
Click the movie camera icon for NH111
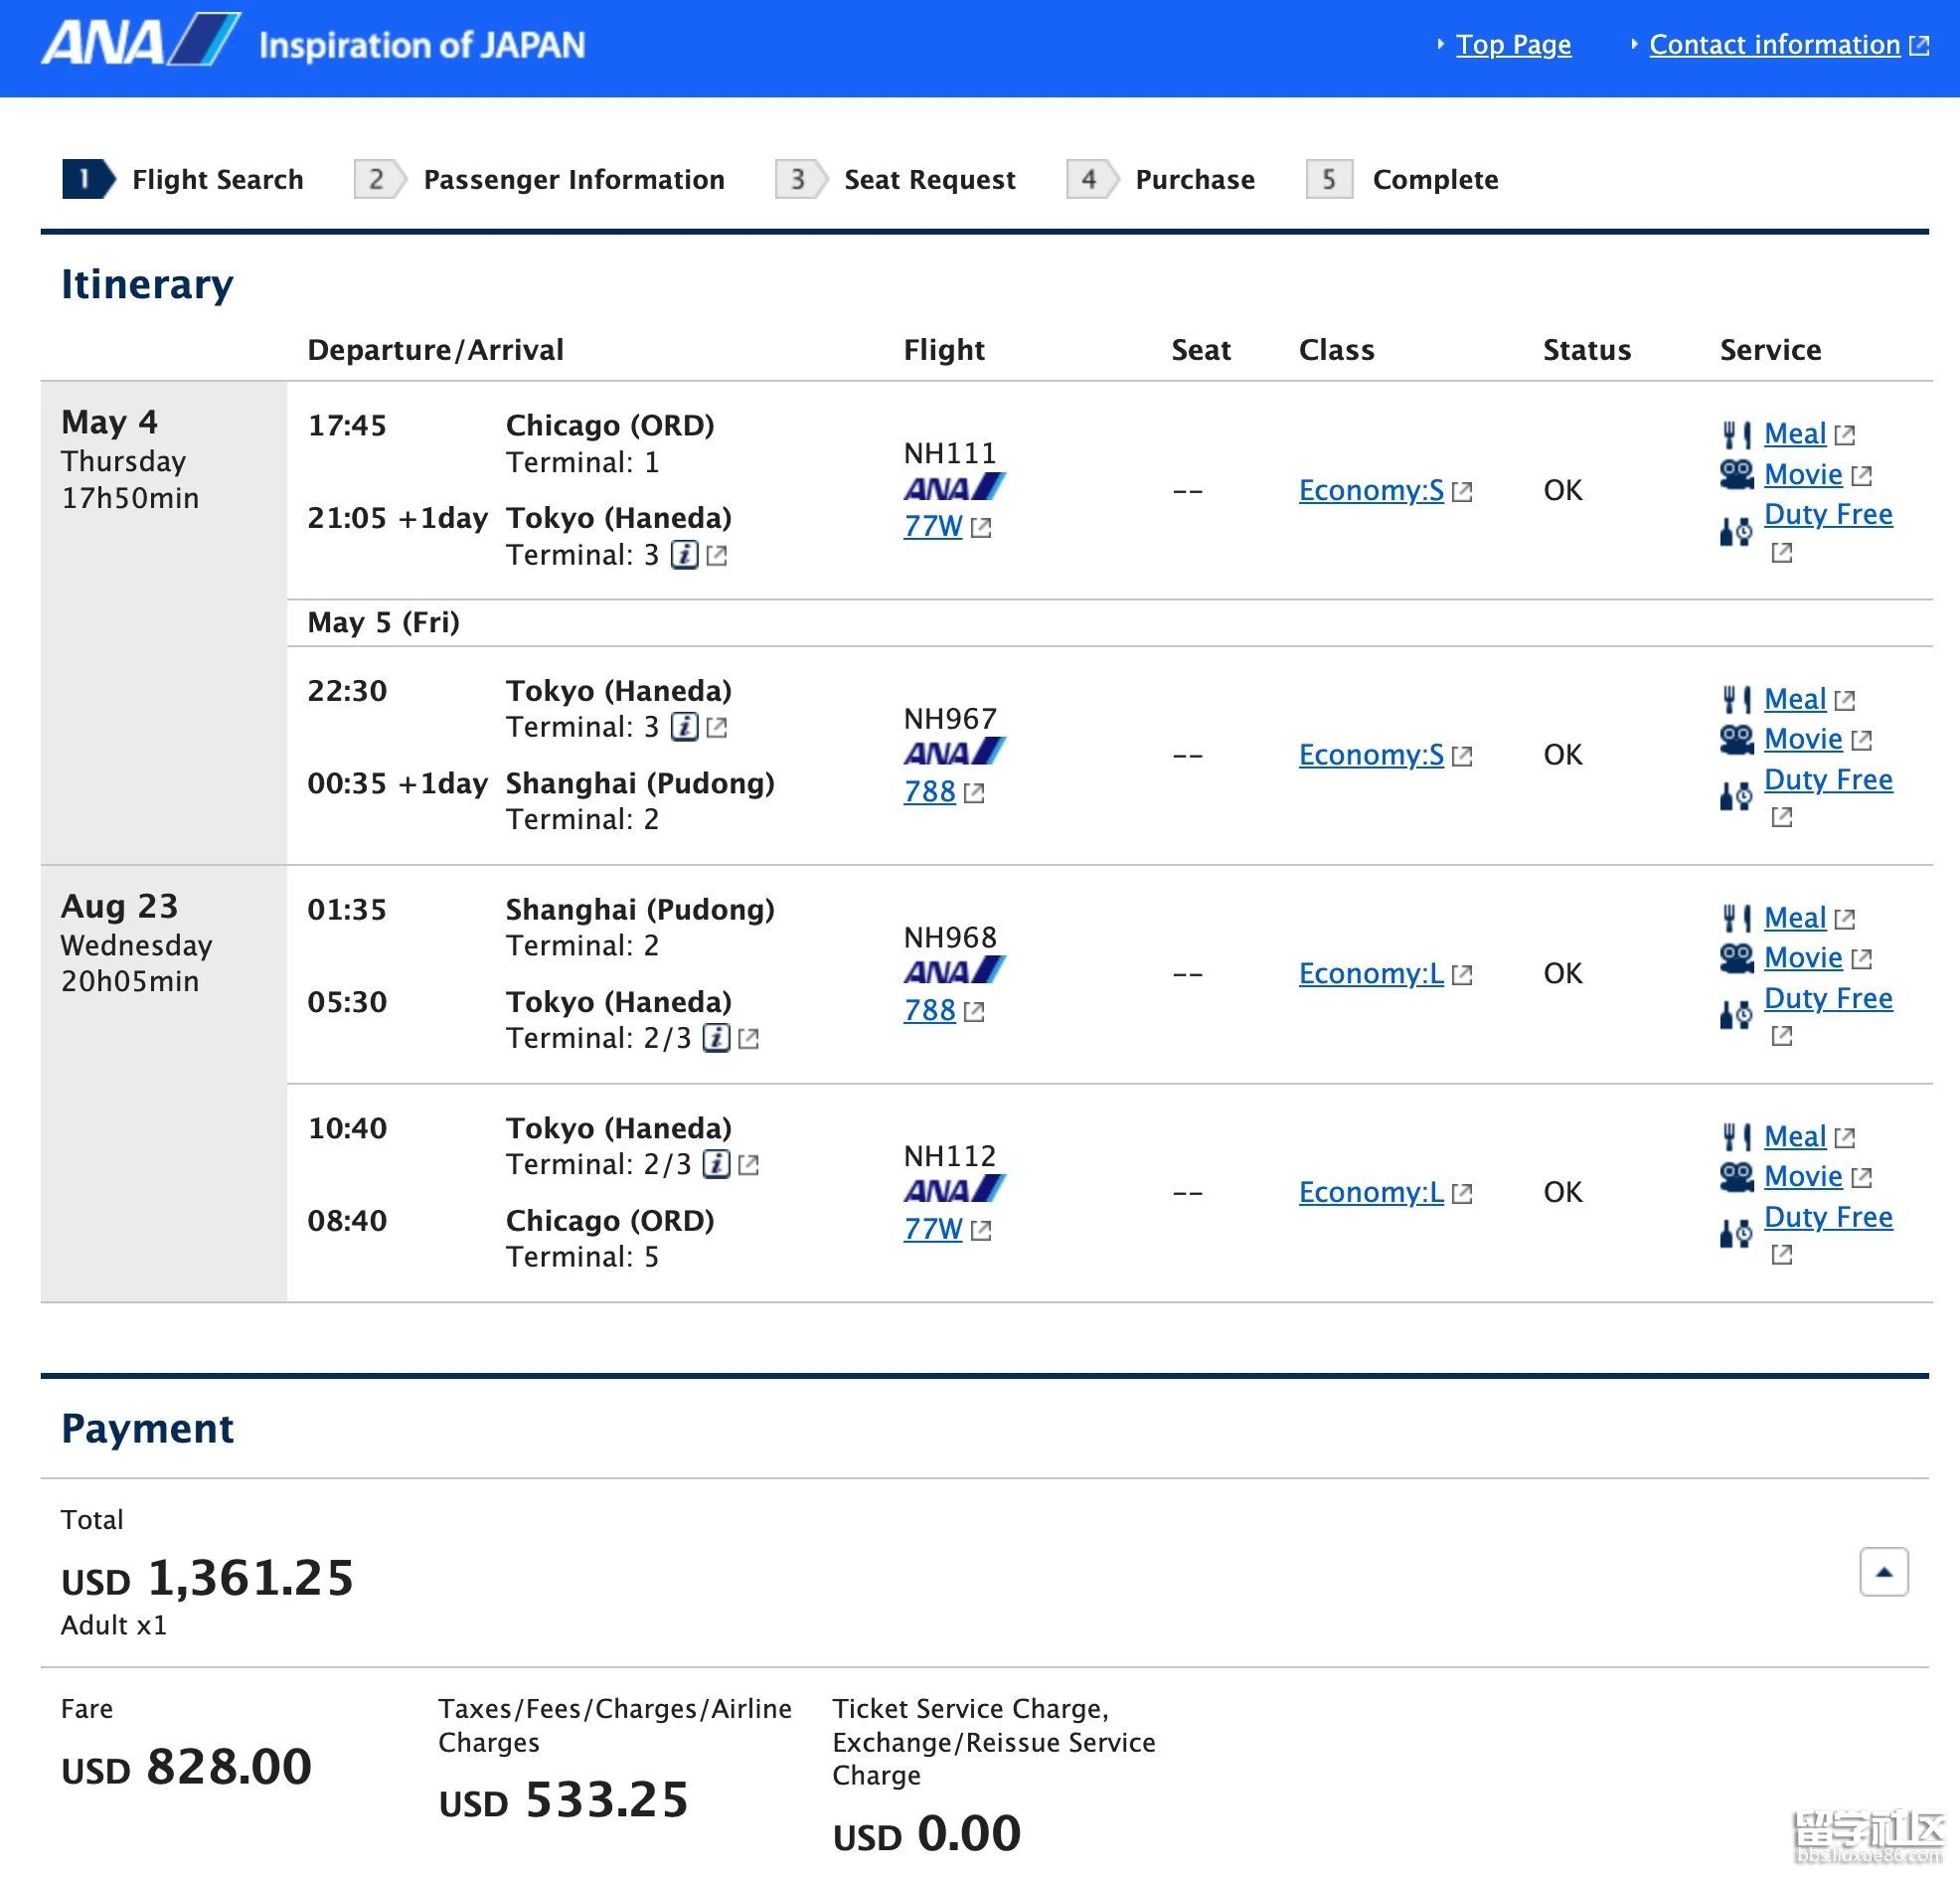[x=1736, y=474]
